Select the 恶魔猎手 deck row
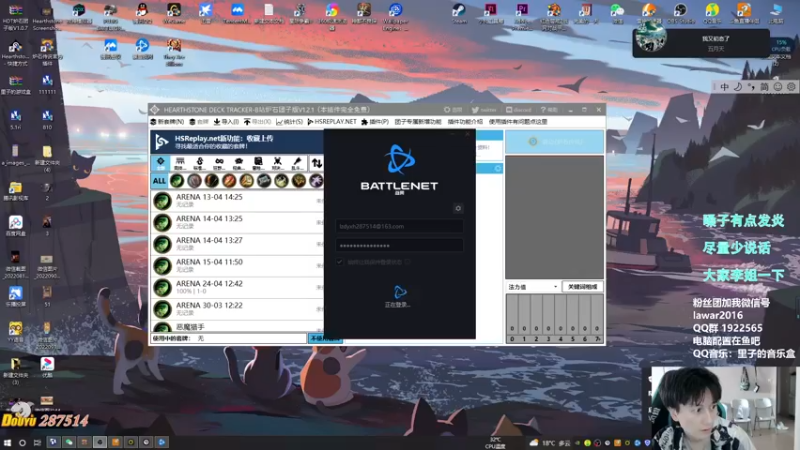800x450 pixels. 237,326
